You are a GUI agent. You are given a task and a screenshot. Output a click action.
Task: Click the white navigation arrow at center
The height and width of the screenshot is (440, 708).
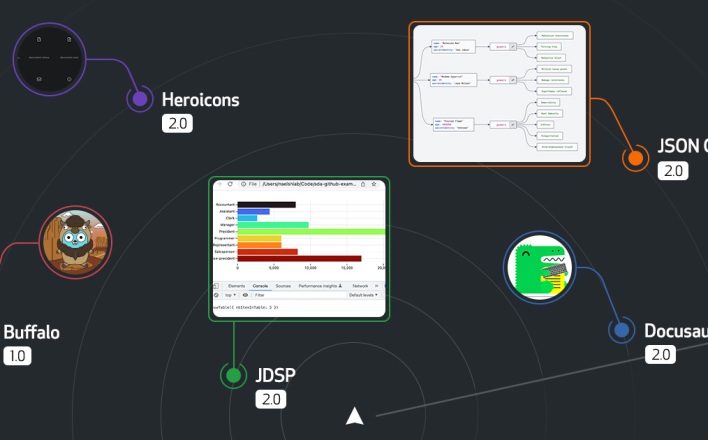coord(355,416)
